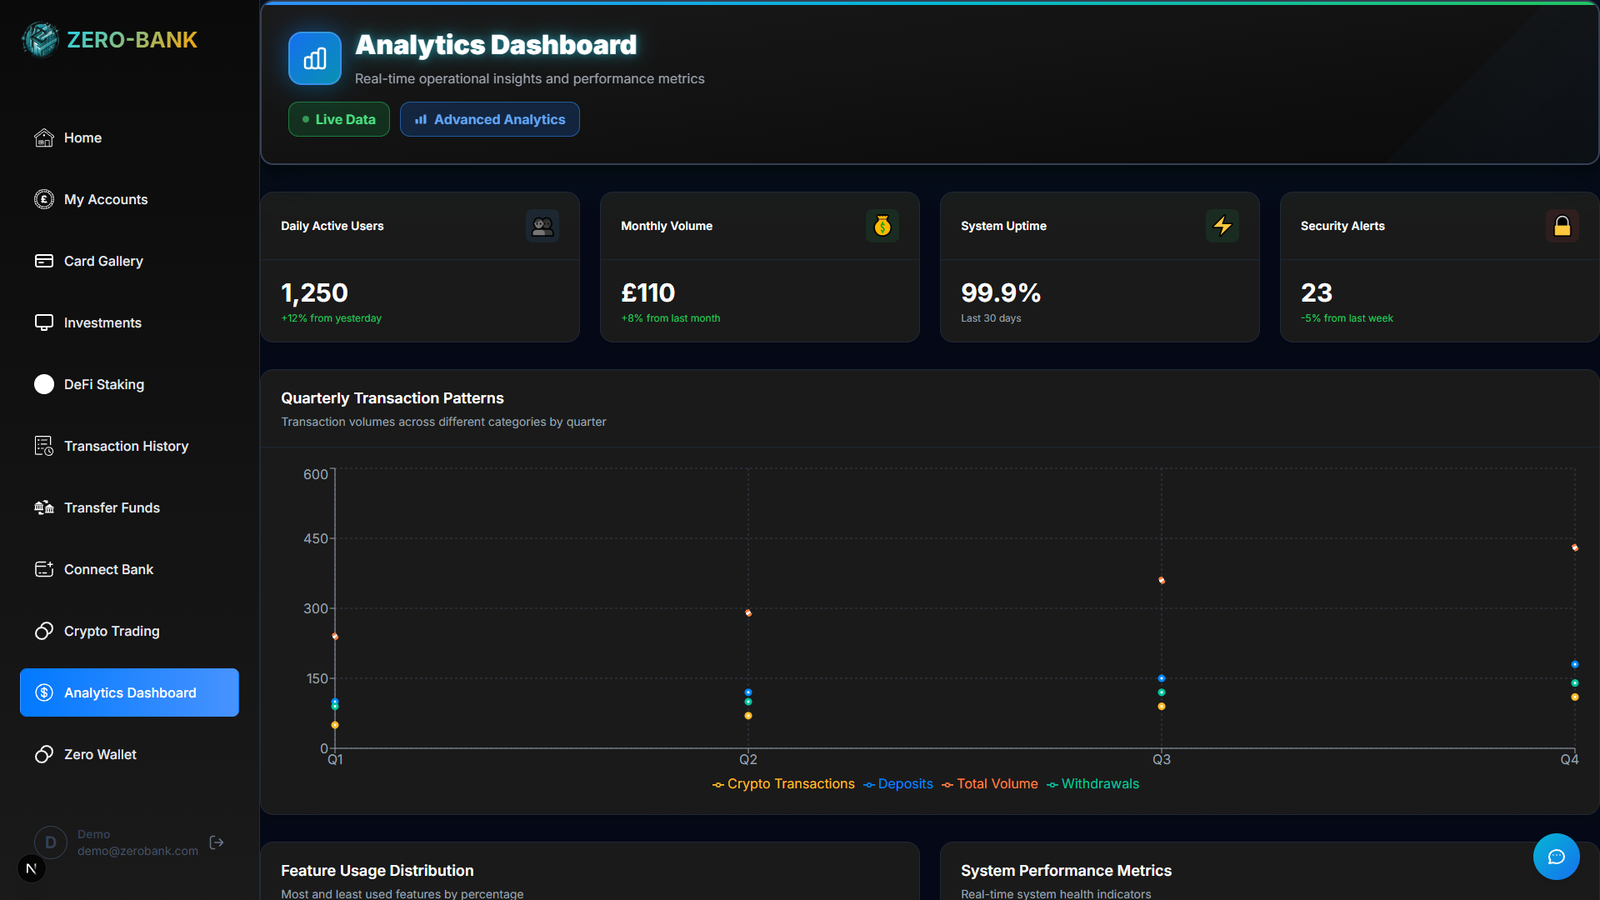Open Crypto Trading link
Screen dimensions: 1600x900
pyautogui.click(x=129, y=631)
